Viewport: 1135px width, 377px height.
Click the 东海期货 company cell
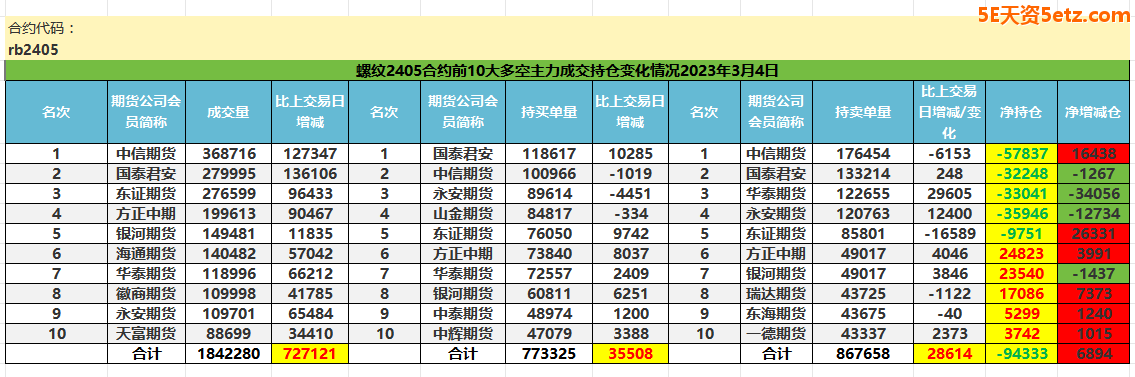(x=776, y=314)
